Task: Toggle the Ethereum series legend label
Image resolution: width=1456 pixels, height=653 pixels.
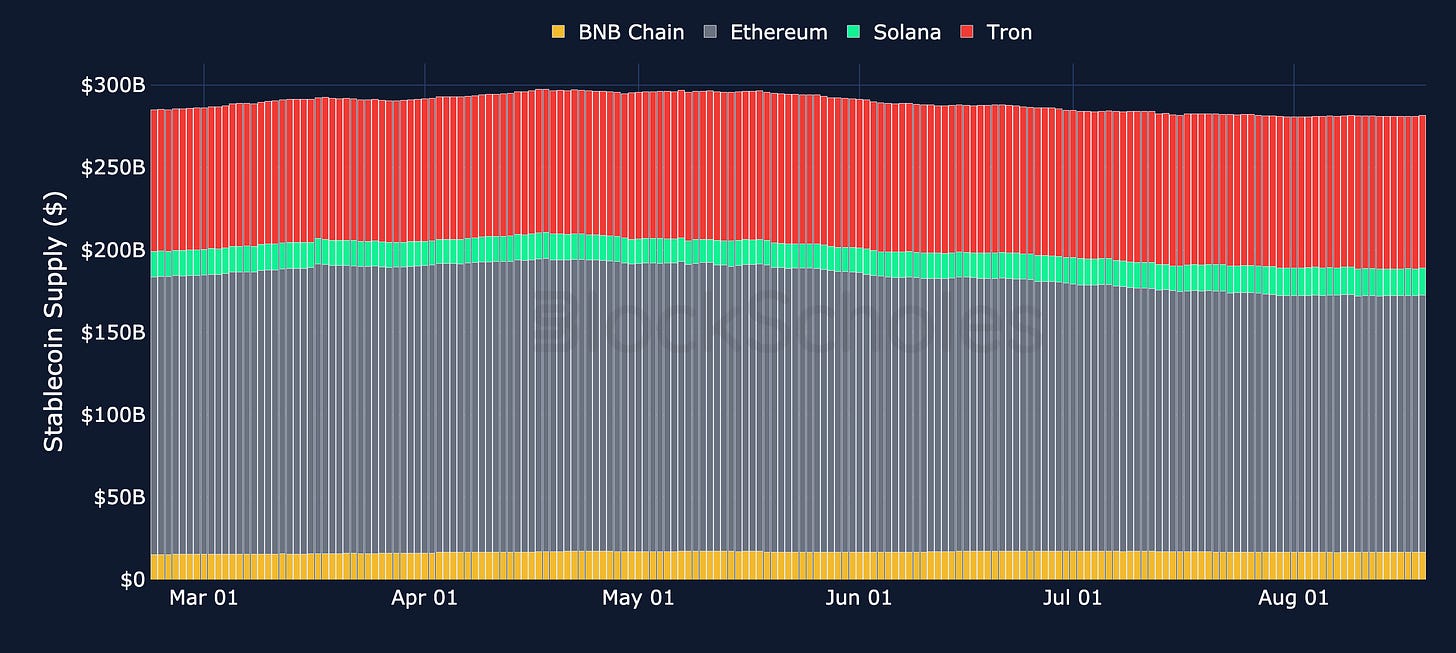Action: 779,32
